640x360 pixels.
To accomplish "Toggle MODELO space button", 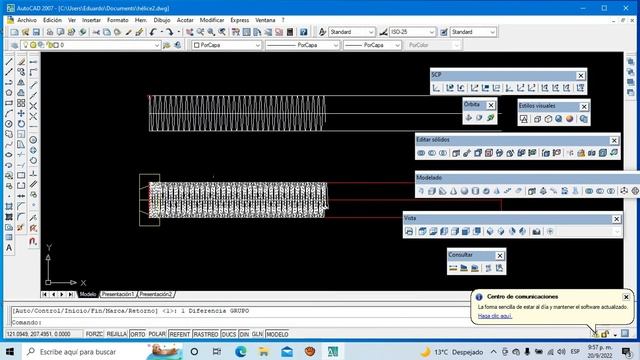I will click(277, 334).
